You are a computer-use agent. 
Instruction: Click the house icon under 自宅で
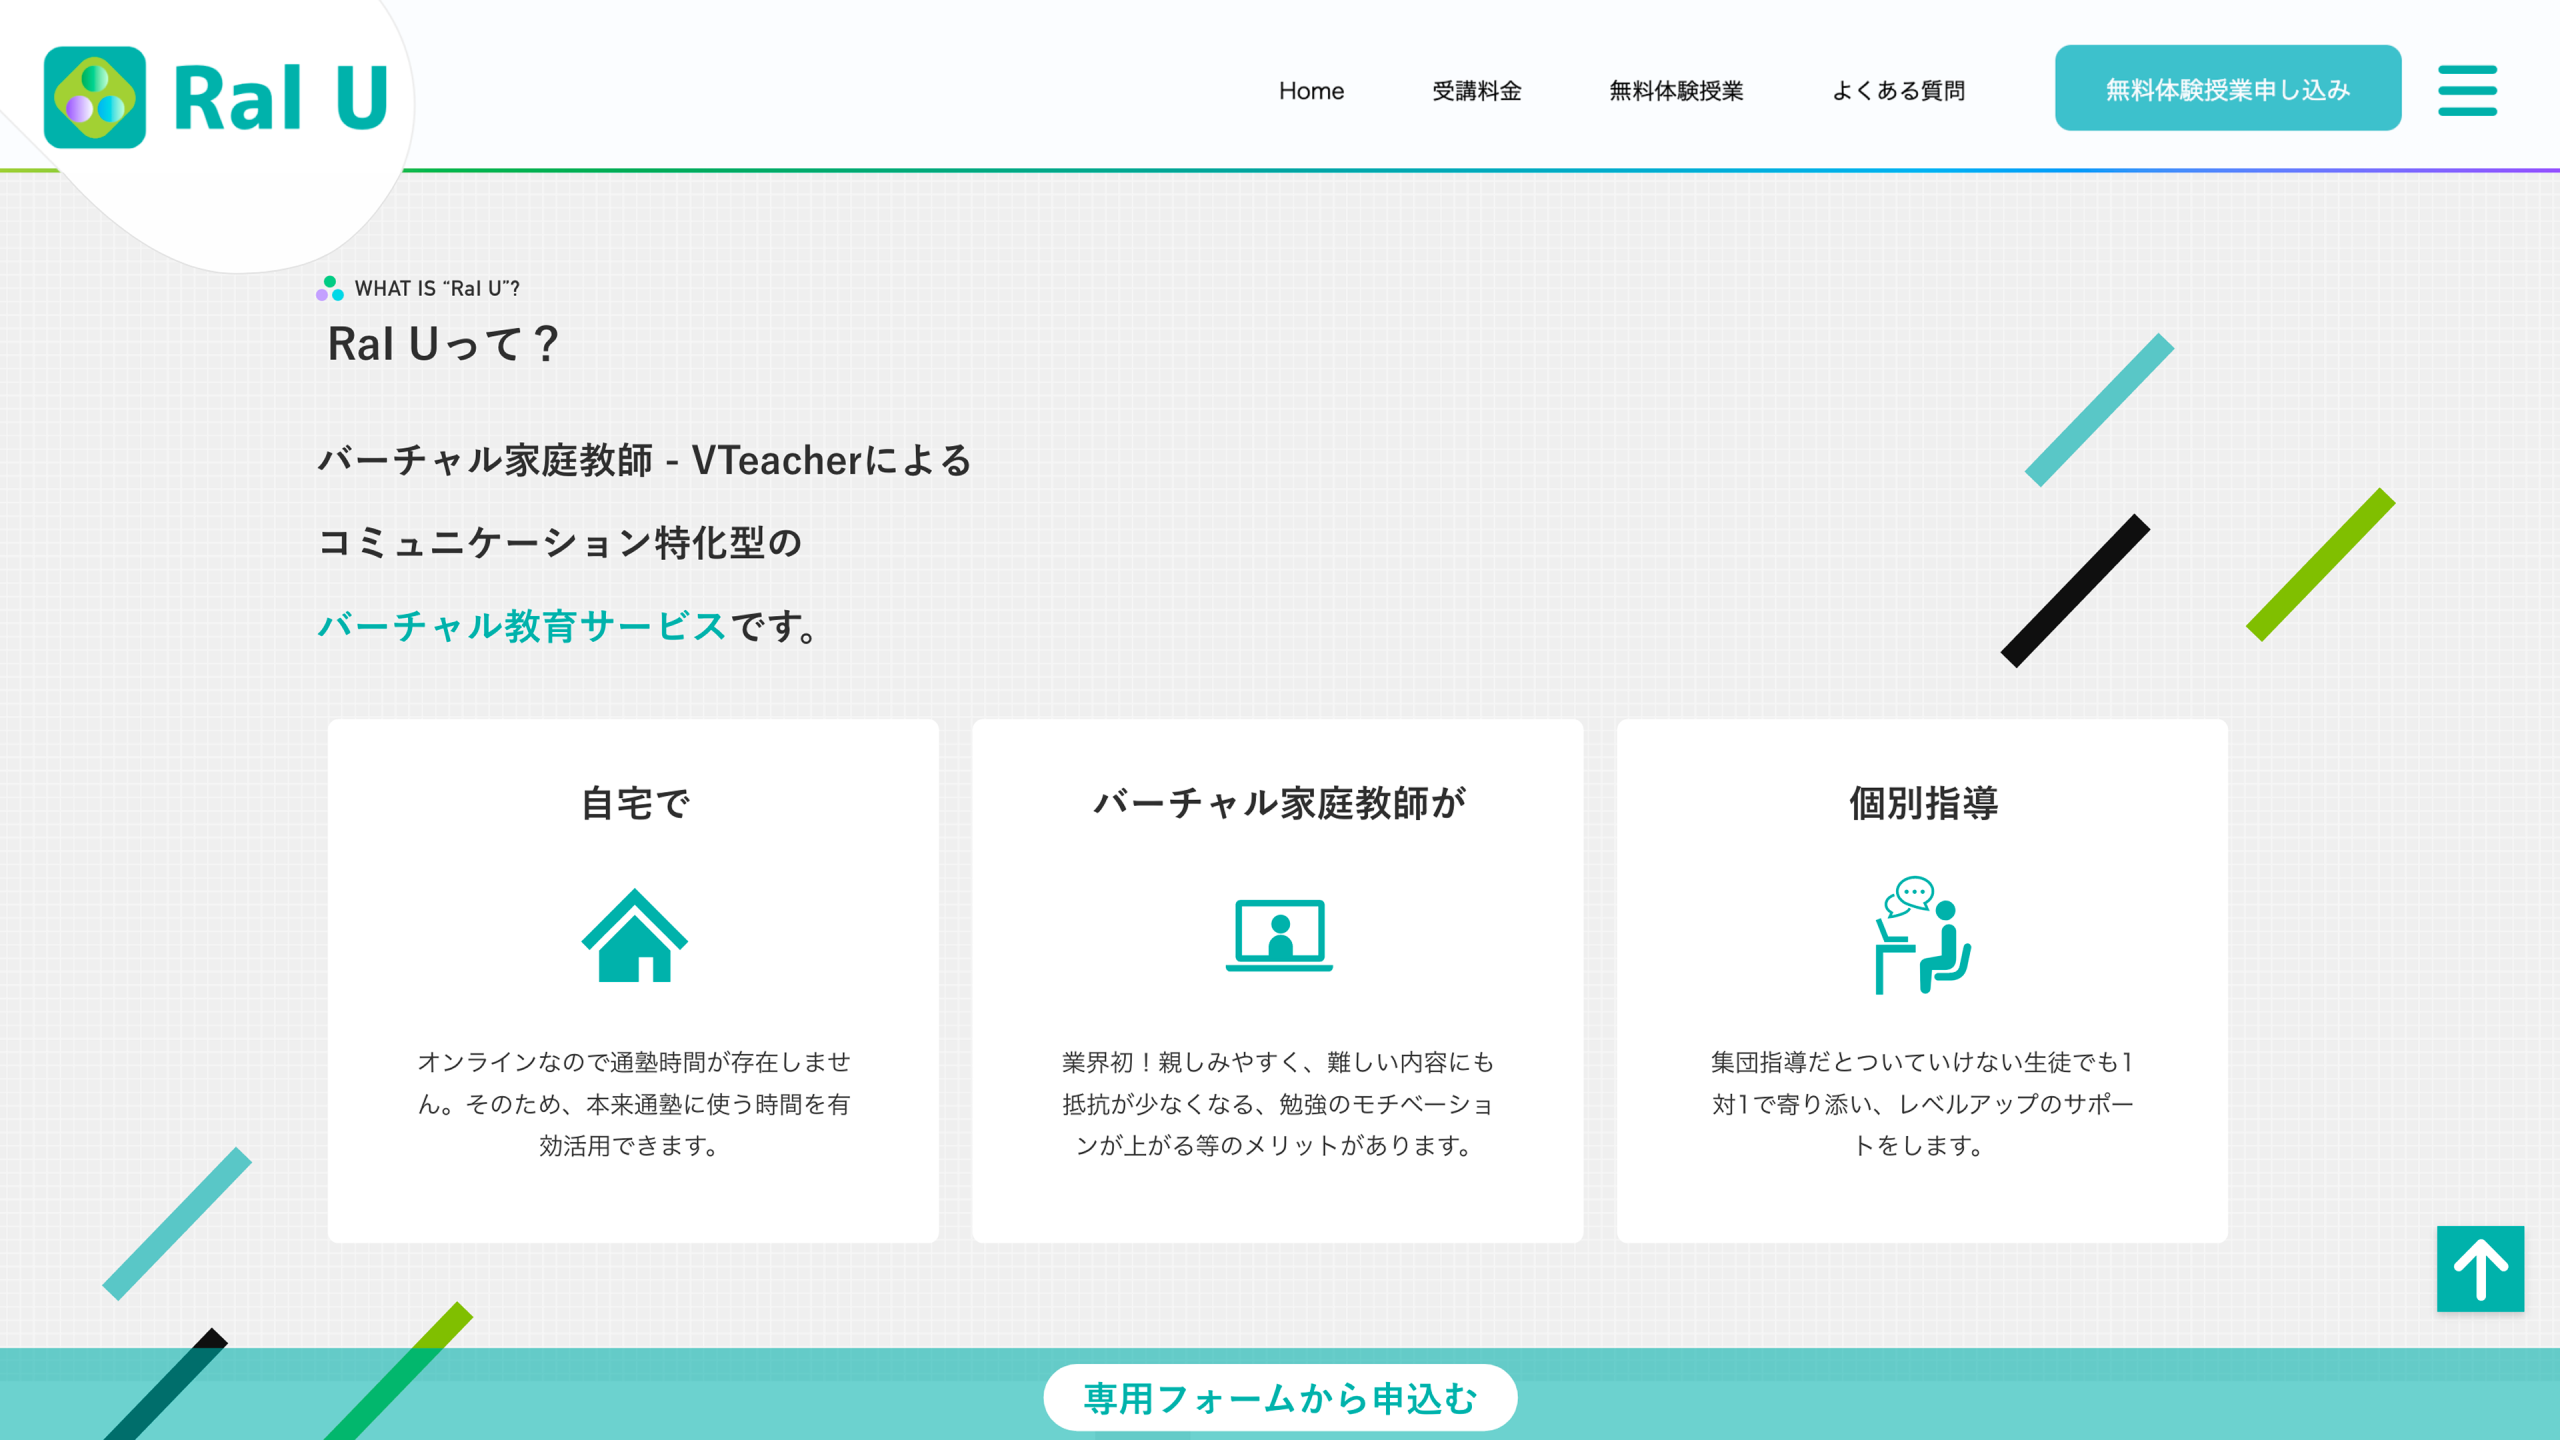coord(634,935)
